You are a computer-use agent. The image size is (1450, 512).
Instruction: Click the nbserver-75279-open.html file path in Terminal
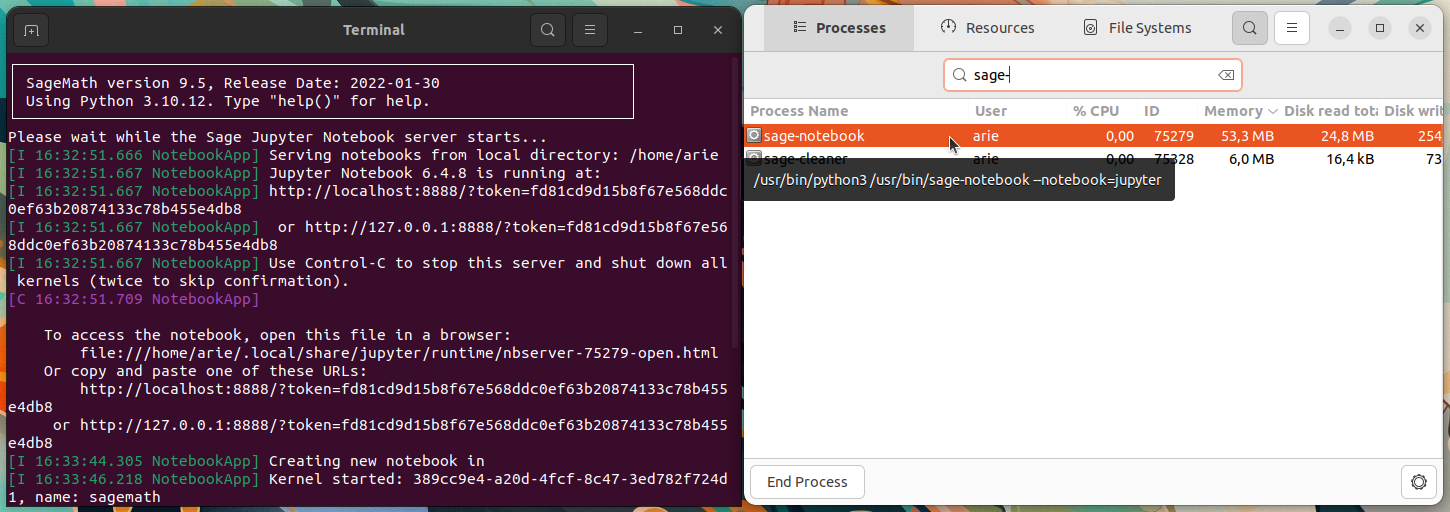[x=399, y=353]
